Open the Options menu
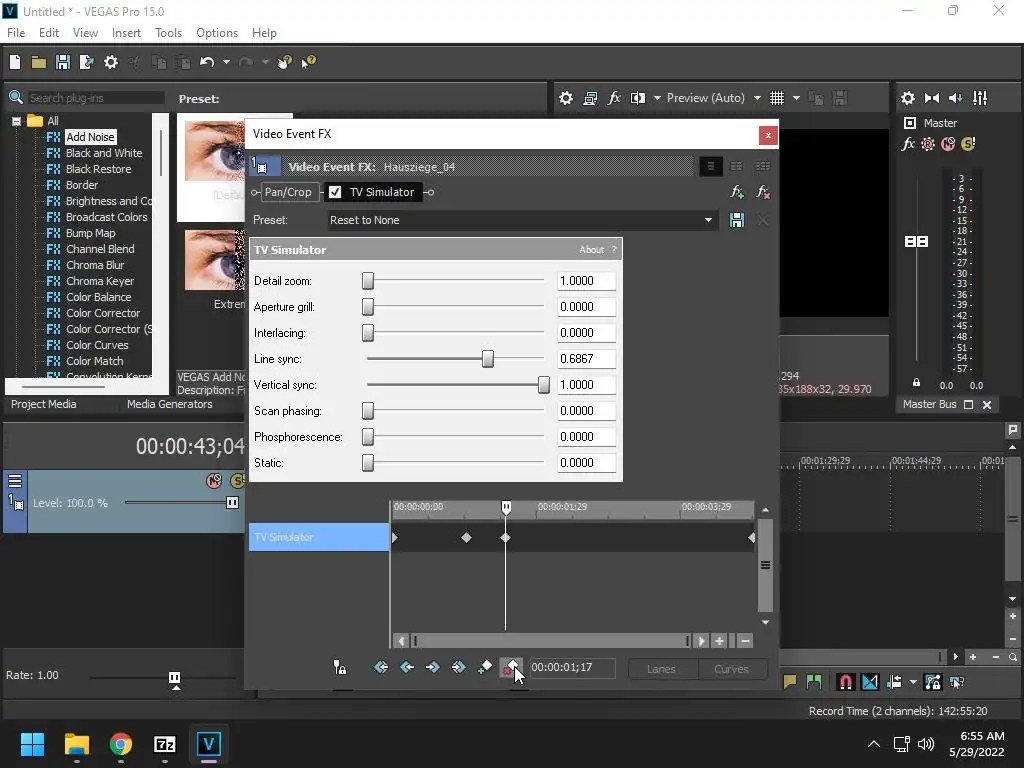This screenshot has height=768, width=1024. pos(217,33)
